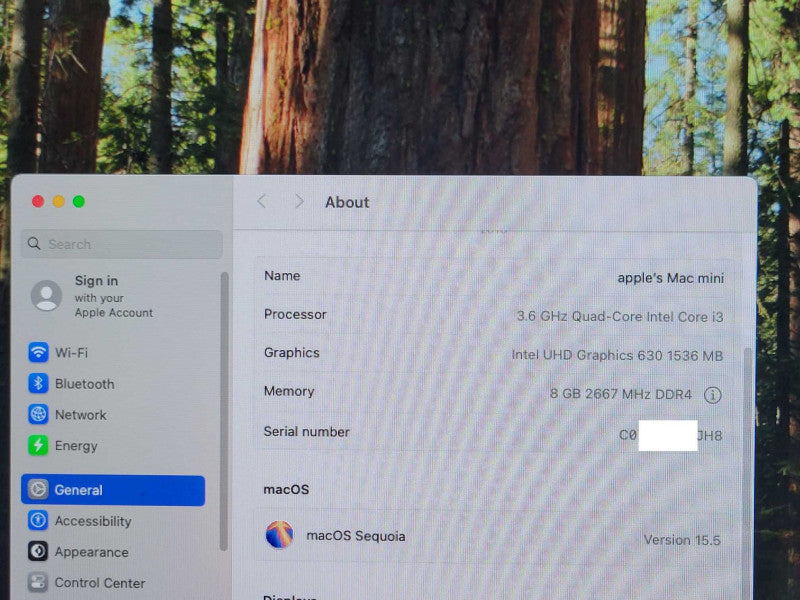
Task: Close window with red button
Action: (38, 202)
